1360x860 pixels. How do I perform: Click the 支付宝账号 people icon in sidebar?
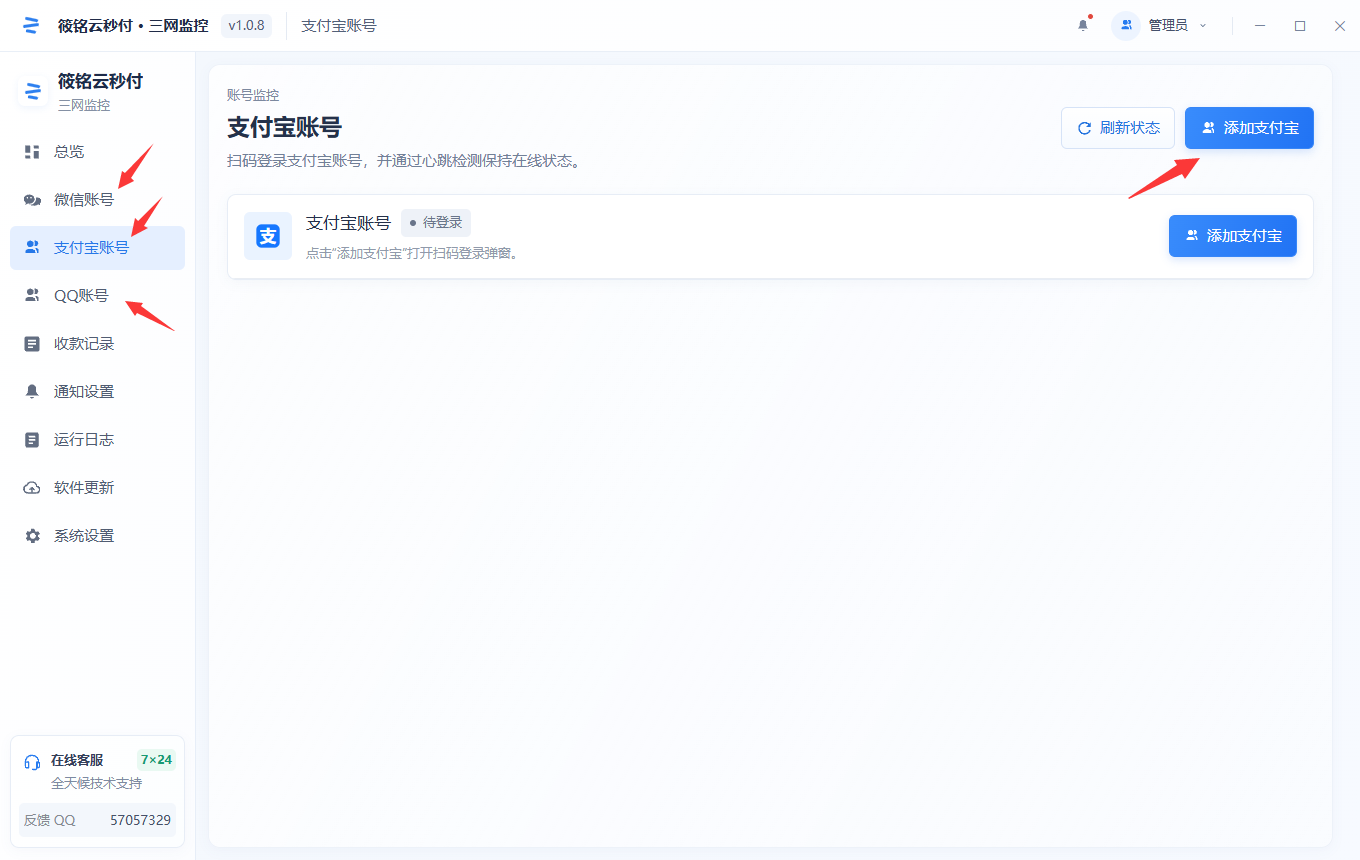[x=32, y=248]
